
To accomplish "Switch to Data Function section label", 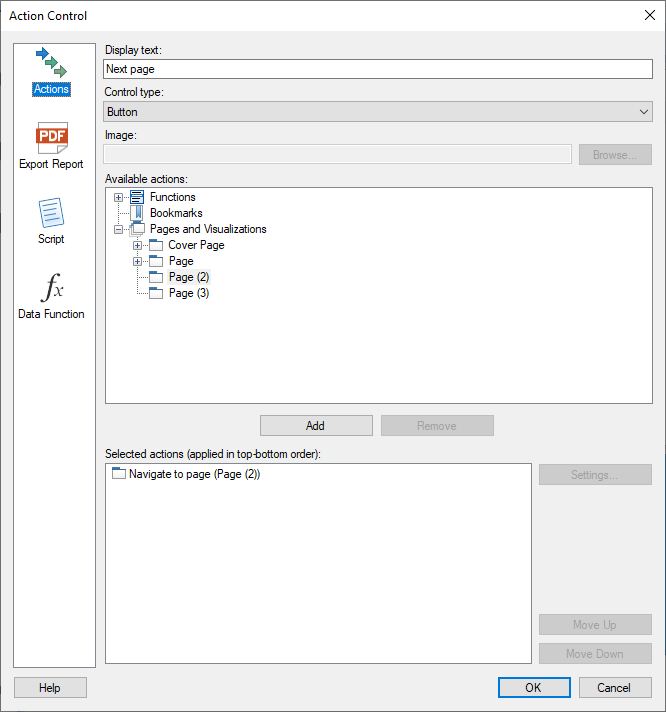I will point(51,314).
